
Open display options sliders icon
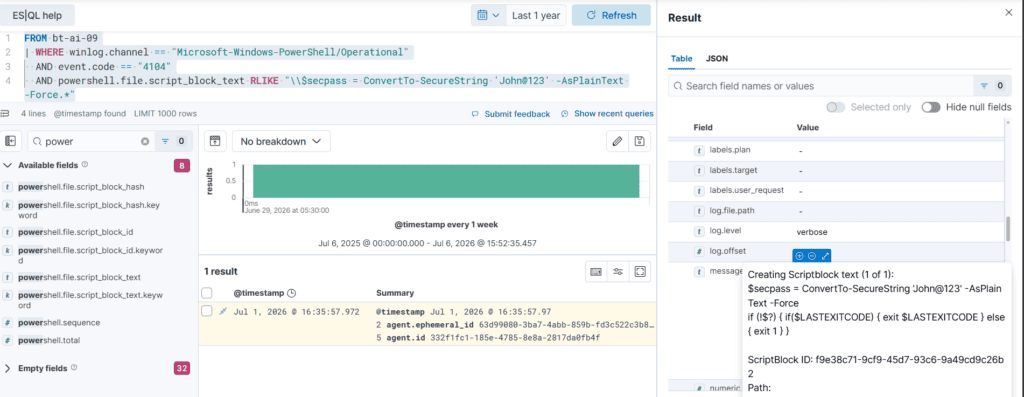pyautogui.click(x=618, y=272)
